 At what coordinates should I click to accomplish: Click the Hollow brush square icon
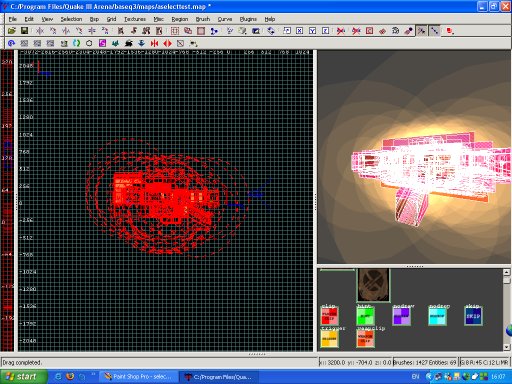[201, 31]
